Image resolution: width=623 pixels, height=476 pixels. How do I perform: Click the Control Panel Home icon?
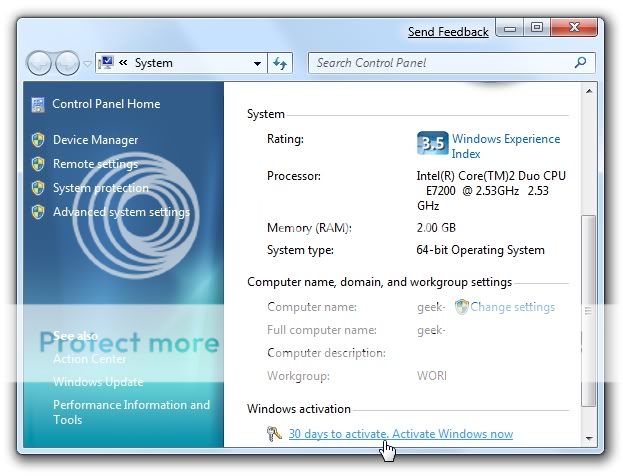tap(38, 105)
